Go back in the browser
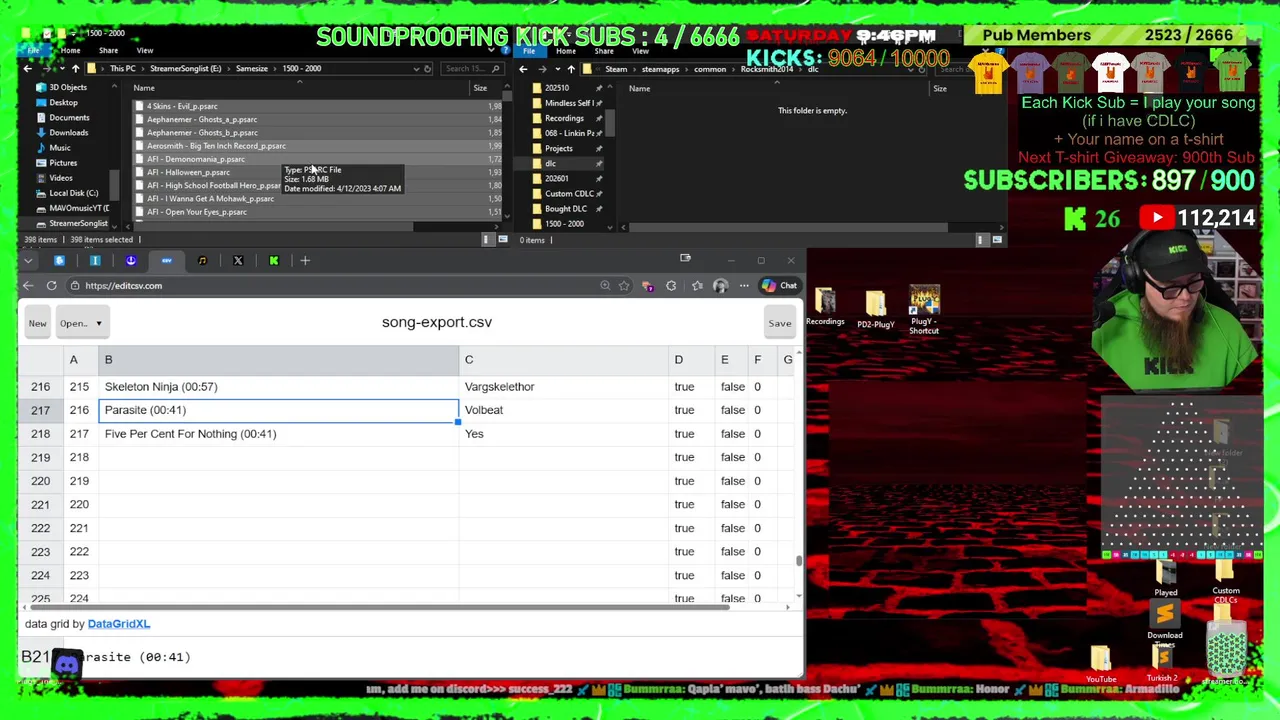This screenshot has height=720, width=1280. (x=28, y=286)
